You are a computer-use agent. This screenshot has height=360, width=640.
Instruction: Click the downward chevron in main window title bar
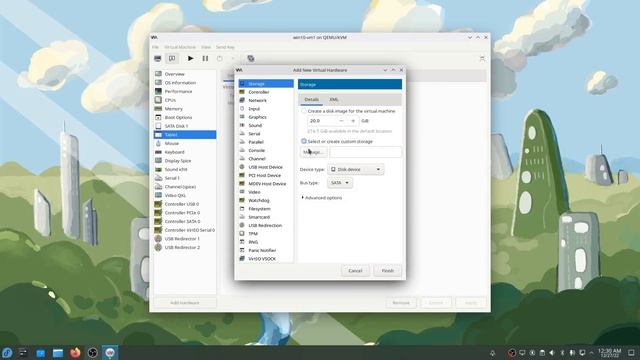(470, 37)
